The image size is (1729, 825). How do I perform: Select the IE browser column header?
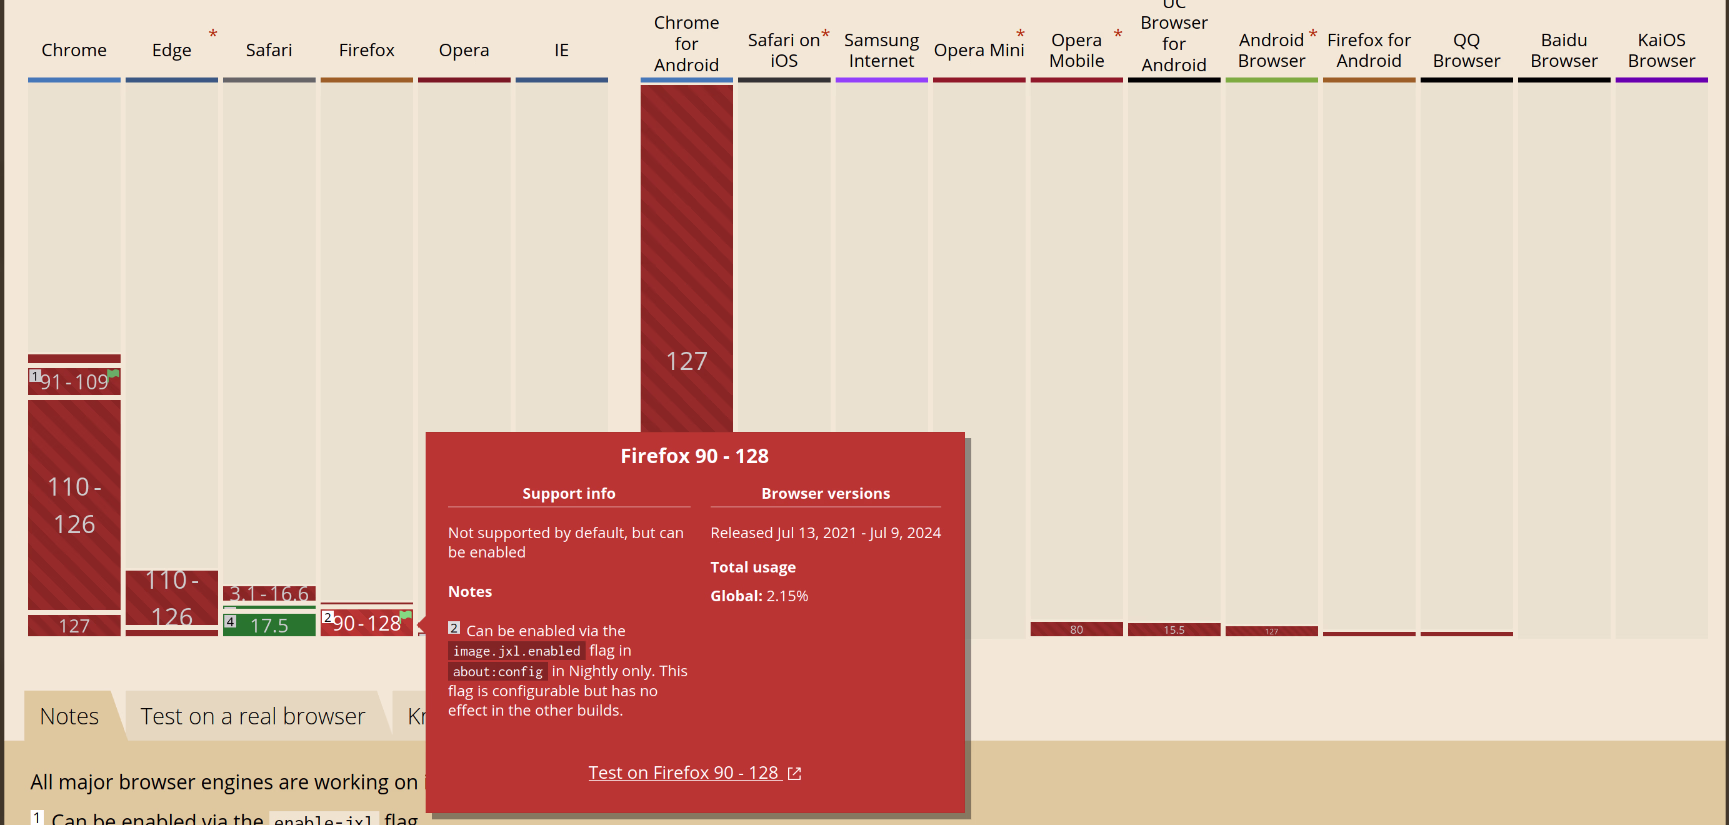click(562, 50)
